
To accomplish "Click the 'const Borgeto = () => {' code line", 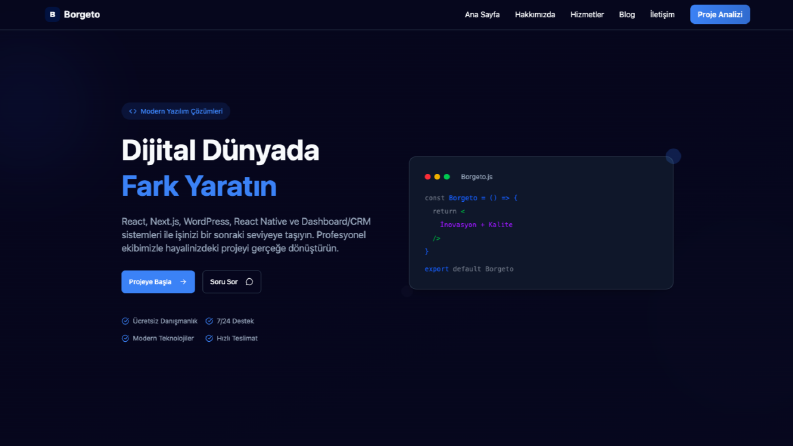I will click(x=471, y=198).
